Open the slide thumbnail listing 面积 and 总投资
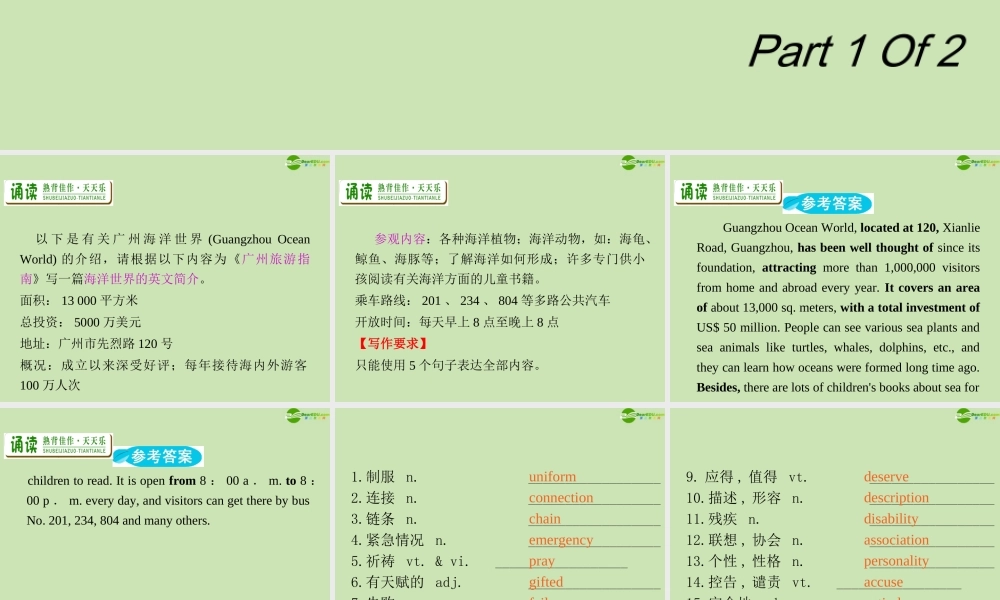The width and height of the screenshot is (1000, 600). (165, 278)
